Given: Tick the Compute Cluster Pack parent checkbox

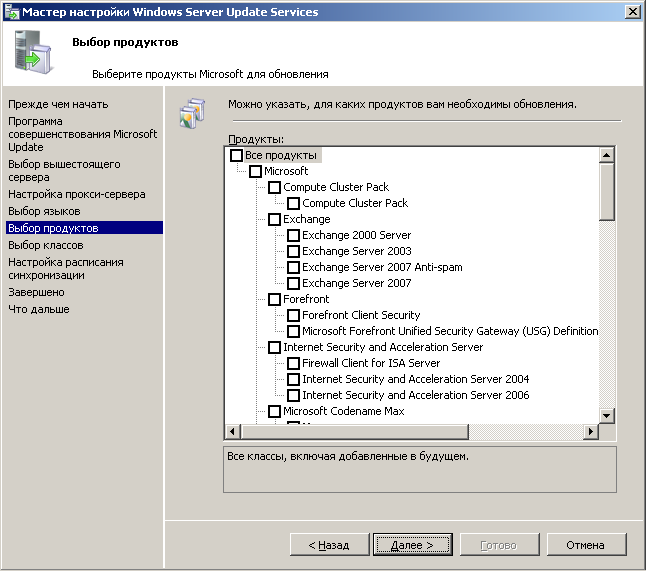Looking at the screenshot, I should pos(274,187).
